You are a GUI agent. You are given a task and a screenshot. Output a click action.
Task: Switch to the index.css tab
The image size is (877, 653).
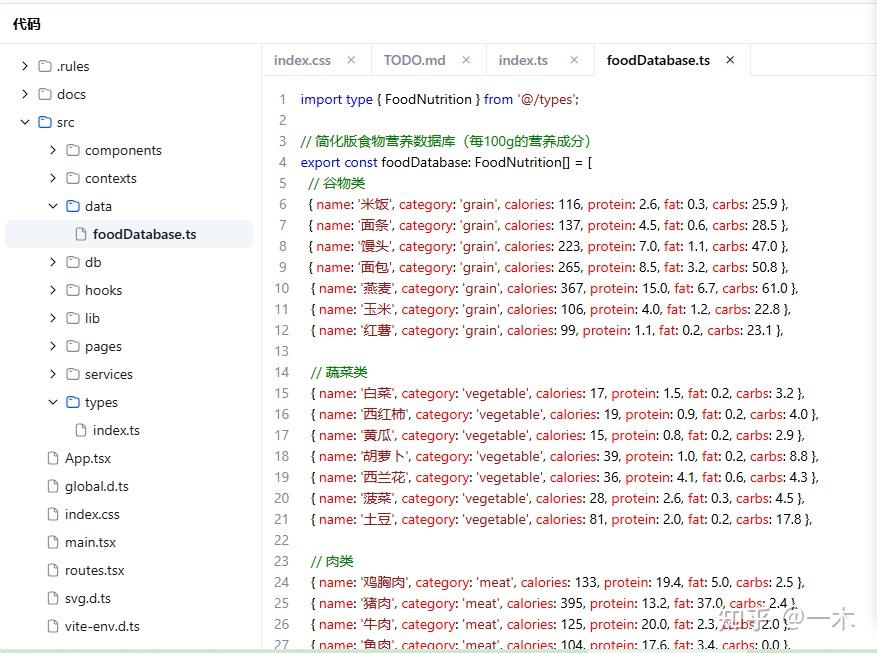[302, 60]
